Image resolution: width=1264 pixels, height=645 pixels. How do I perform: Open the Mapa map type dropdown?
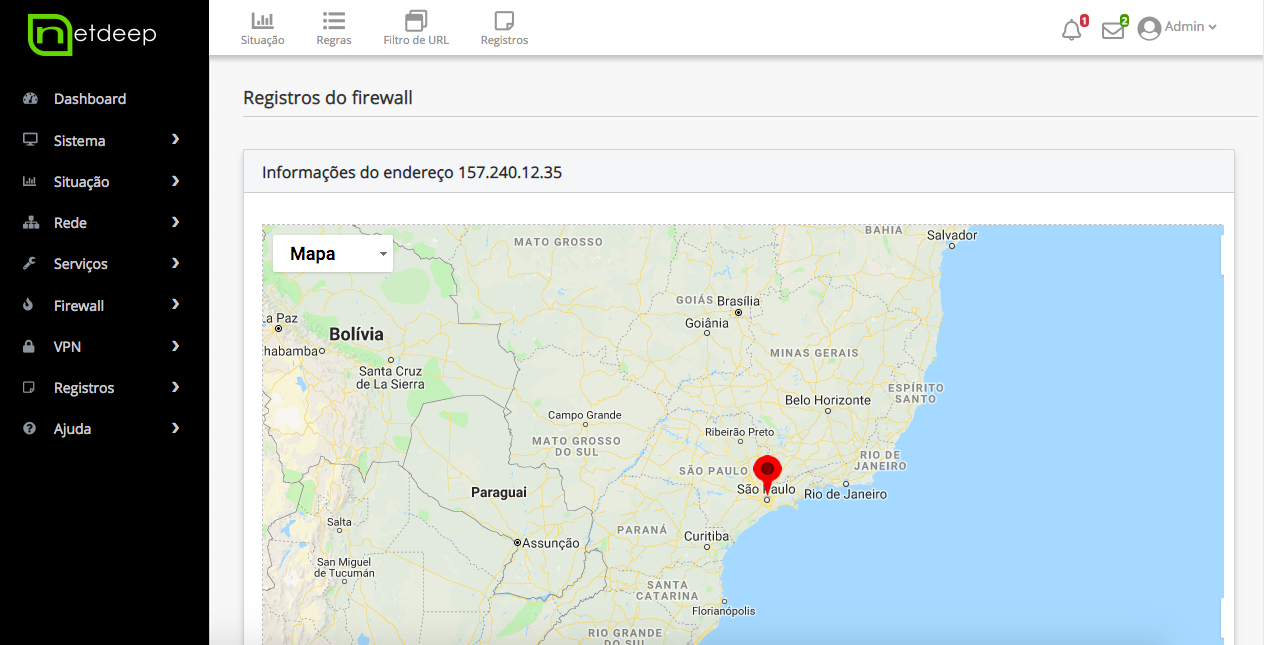pos(332,254)
